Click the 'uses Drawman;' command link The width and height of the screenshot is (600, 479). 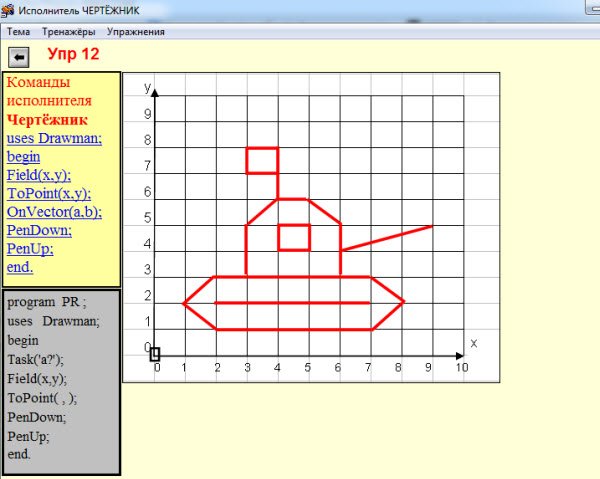pyautogui.click(x=54, y=138)
